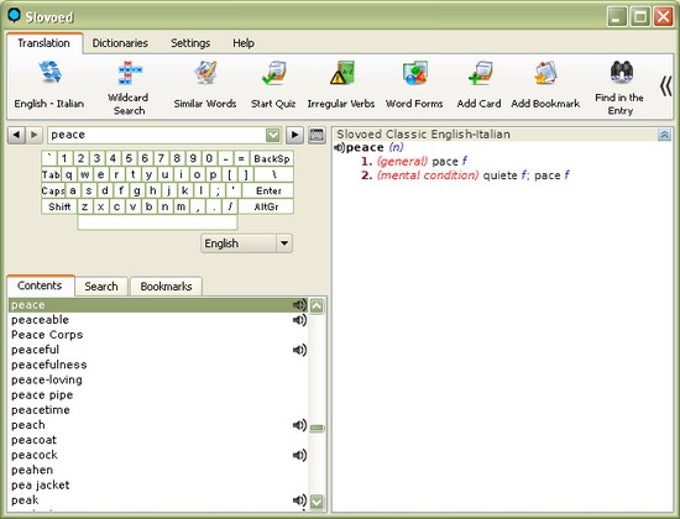Click Add Bookmark icon
This screenshot has height=519, width=680.
pos(546,72)
